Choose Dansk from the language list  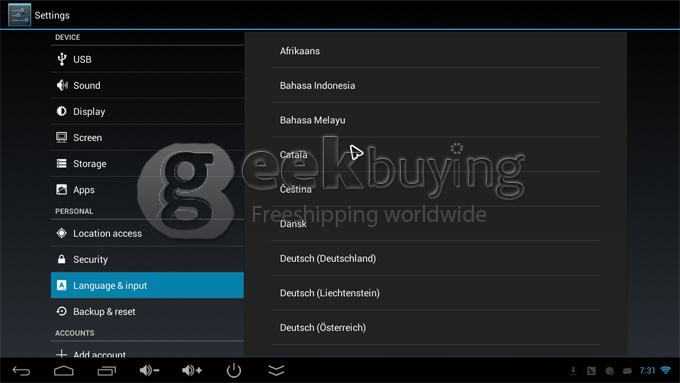tap(435, 224)
